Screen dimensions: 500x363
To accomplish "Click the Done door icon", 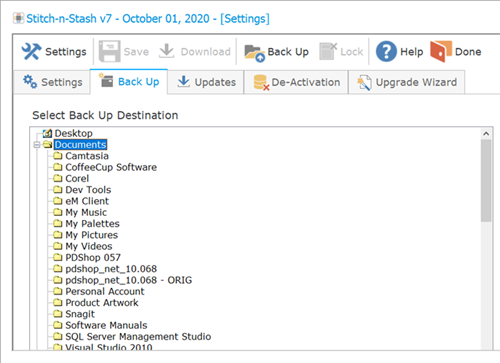I will pyautogui.click(x=441, y=51).
